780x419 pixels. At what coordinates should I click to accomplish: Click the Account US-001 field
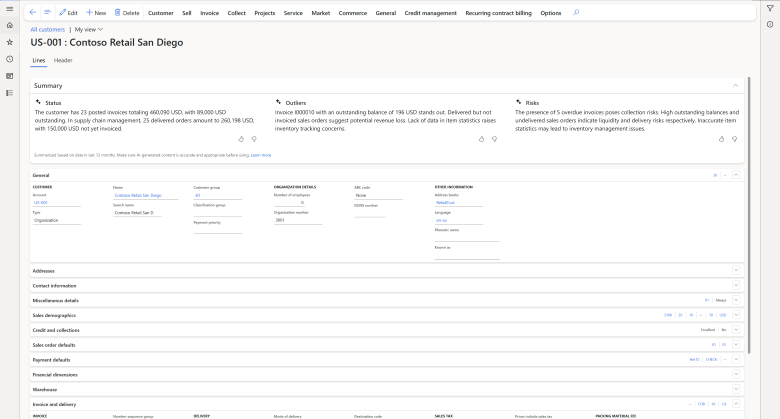pos(57,203)
